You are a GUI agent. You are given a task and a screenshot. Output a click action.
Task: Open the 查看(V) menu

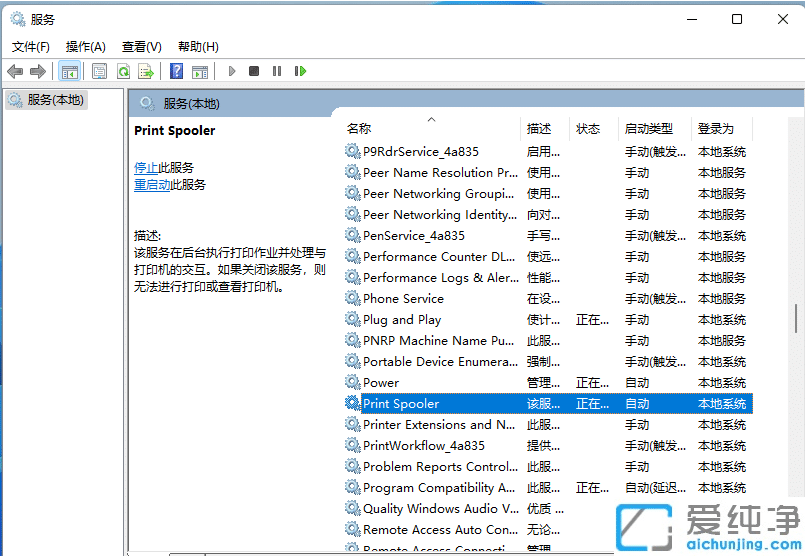tap(141, 47)
